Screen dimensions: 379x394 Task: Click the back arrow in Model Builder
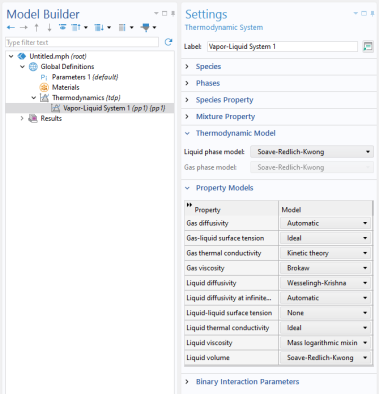(11, 27)
